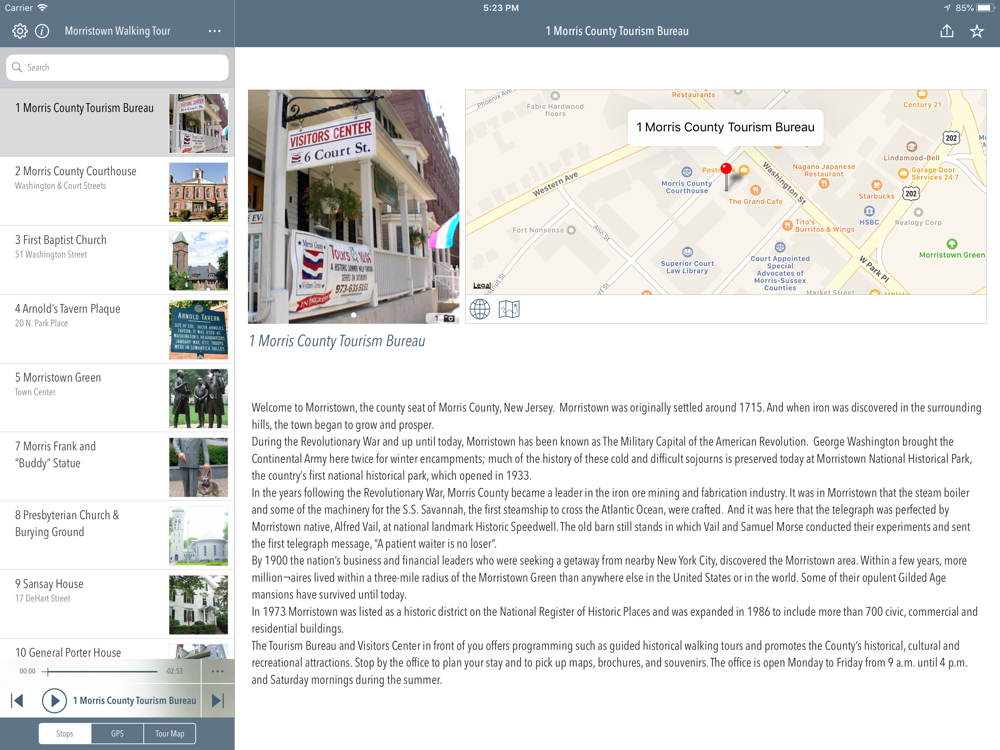Click the red map pin
This screenshot has height=750, width=1000.
click(x=726, y=168)
